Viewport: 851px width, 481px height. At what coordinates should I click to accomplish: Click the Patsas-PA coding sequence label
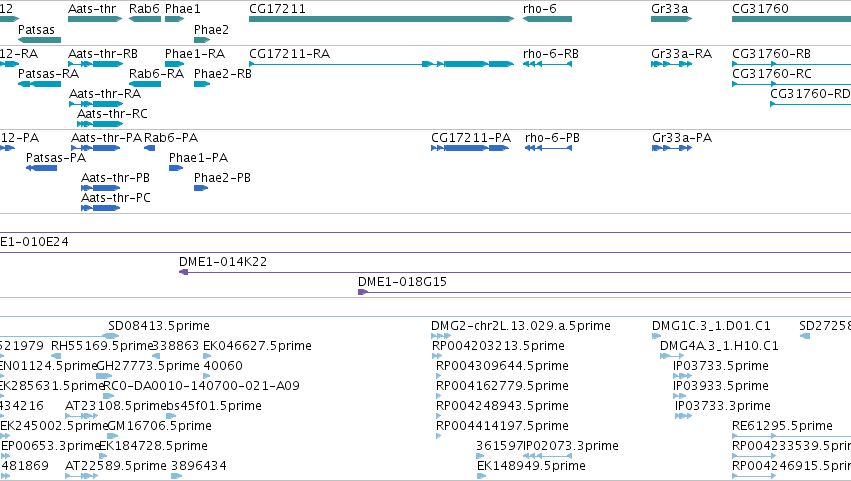click(56, 158)
